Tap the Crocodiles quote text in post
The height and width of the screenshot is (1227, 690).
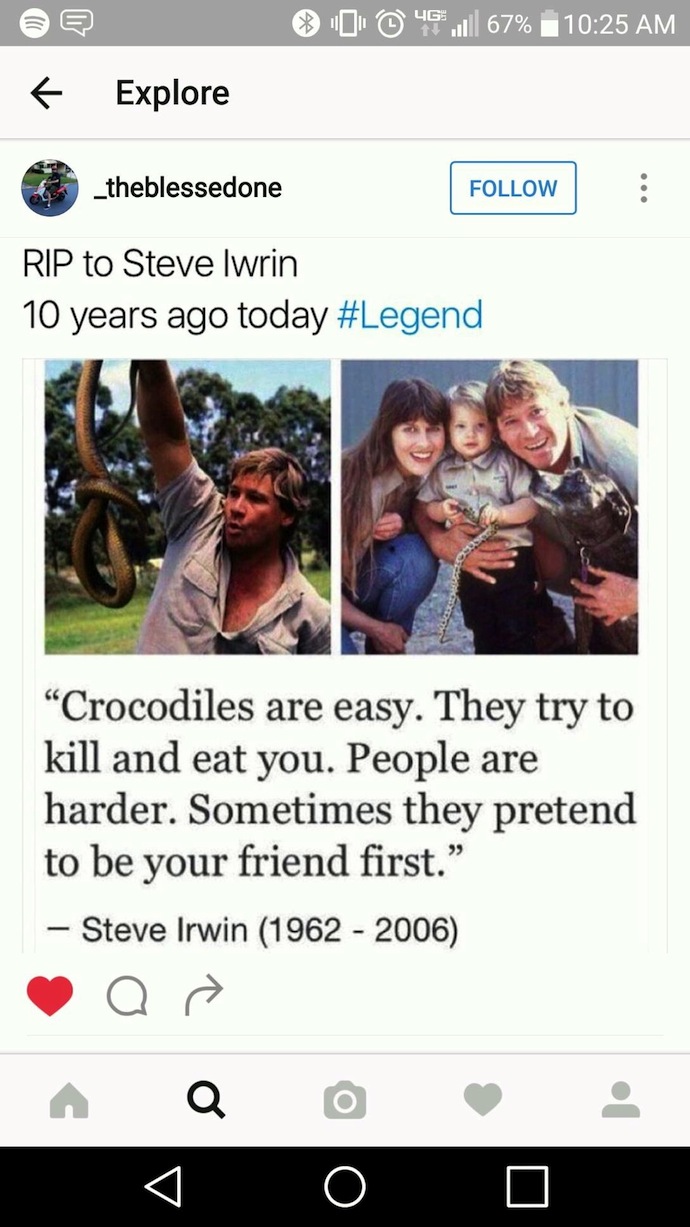340,783
